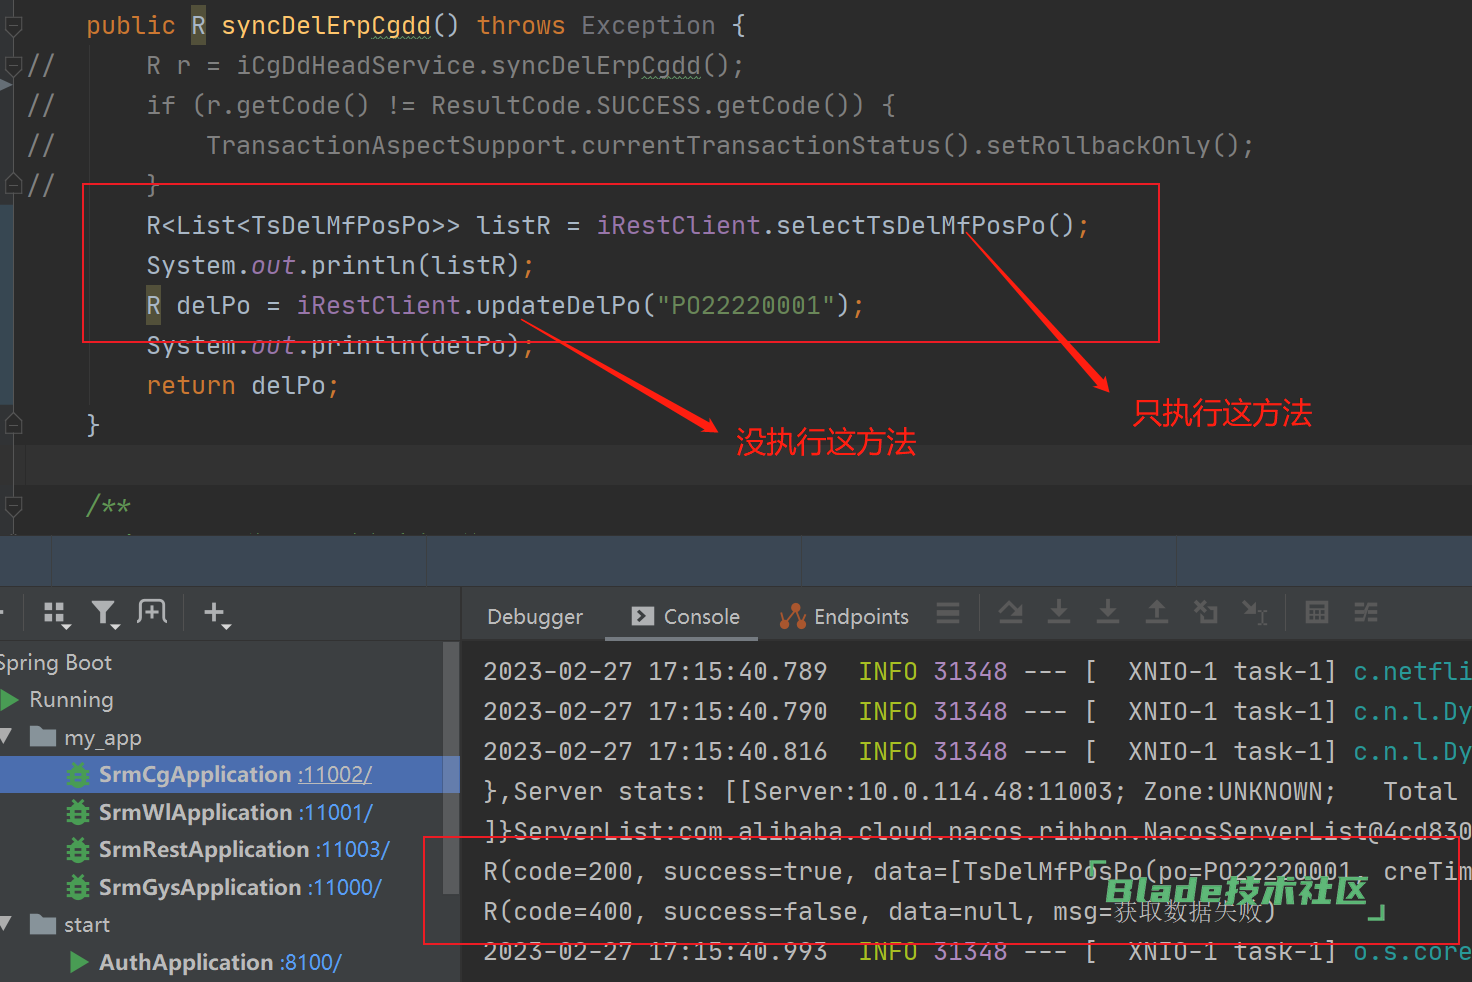The image size is (1472, 982).
Task: Click the Run to Cursor icon
Action: click(x=1255, y=612)
